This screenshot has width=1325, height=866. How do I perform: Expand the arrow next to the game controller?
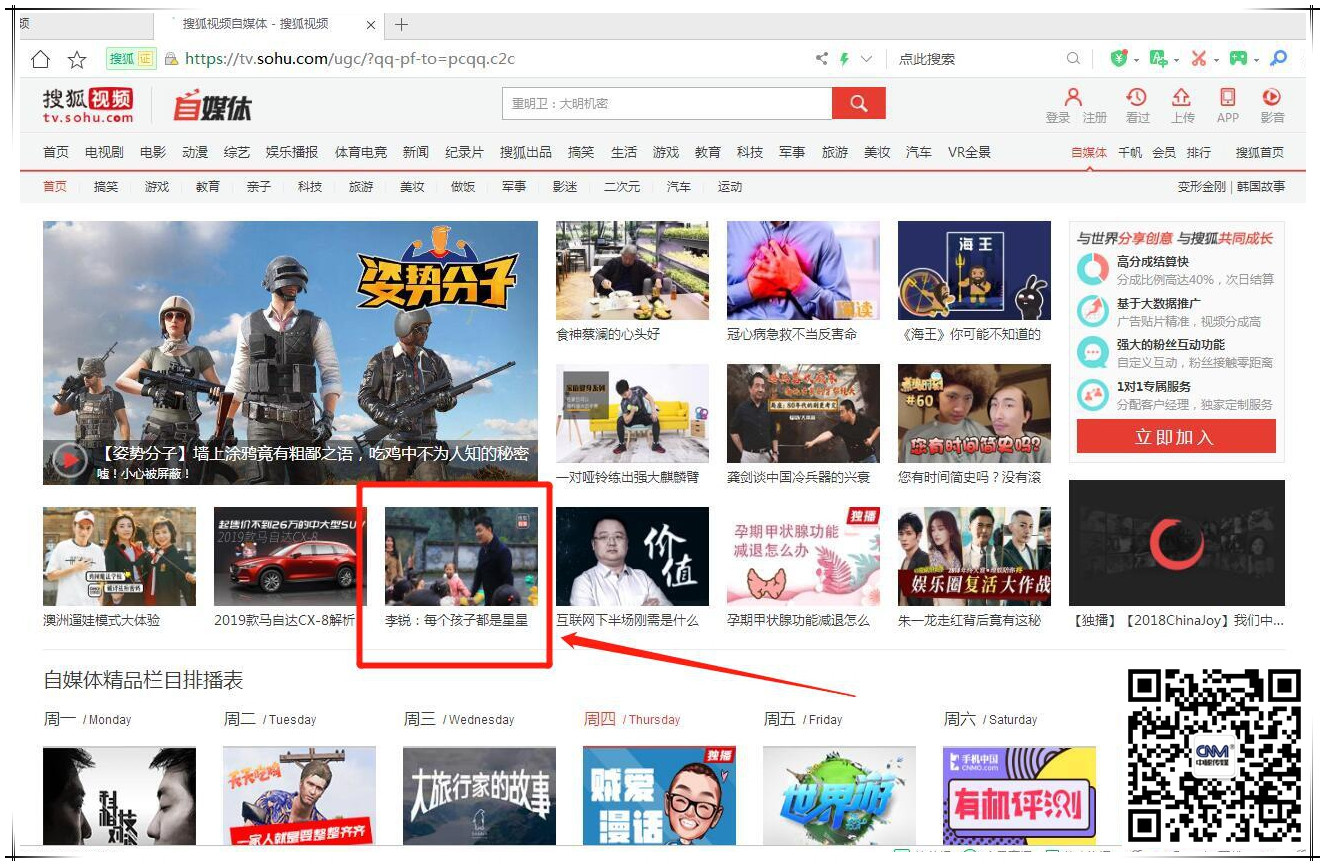(x=1256, y=60)
